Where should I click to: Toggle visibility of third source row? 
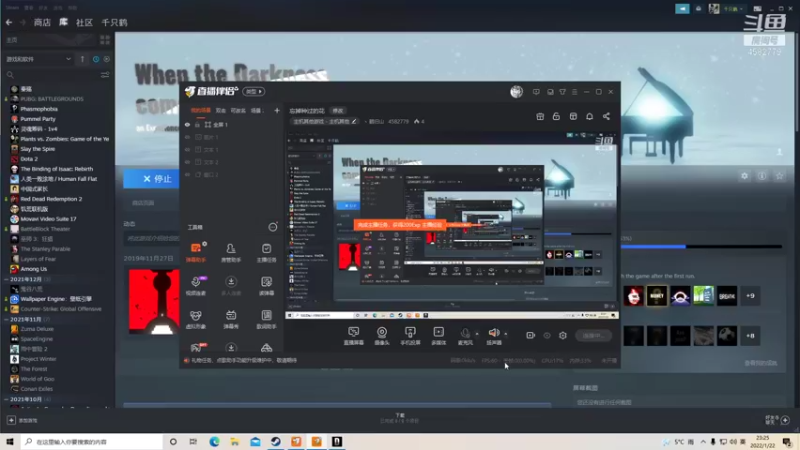(187, 149)
